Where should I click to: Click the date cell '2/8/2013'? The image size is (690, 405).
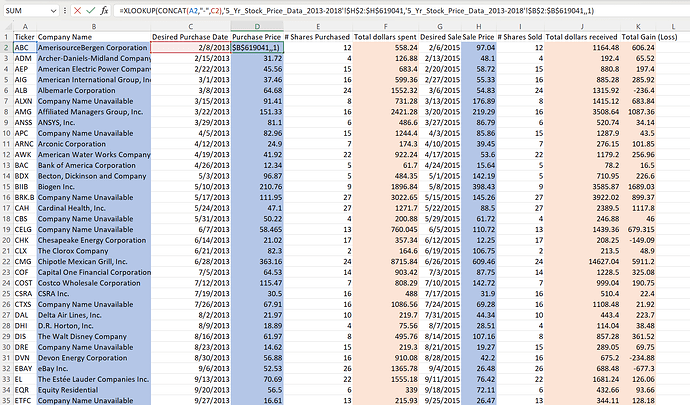click(x=191, y=48)
